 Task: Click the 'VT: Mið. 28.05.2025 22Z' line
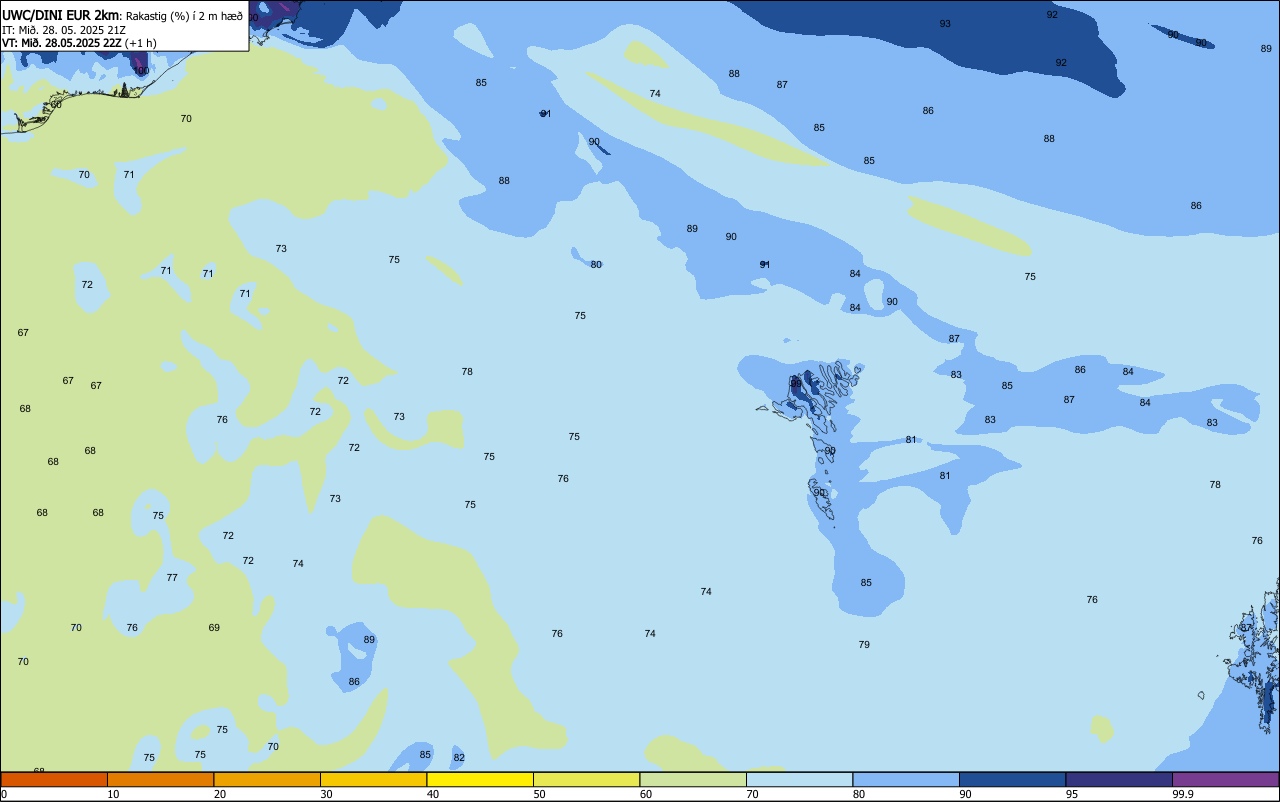pos(63,42)
